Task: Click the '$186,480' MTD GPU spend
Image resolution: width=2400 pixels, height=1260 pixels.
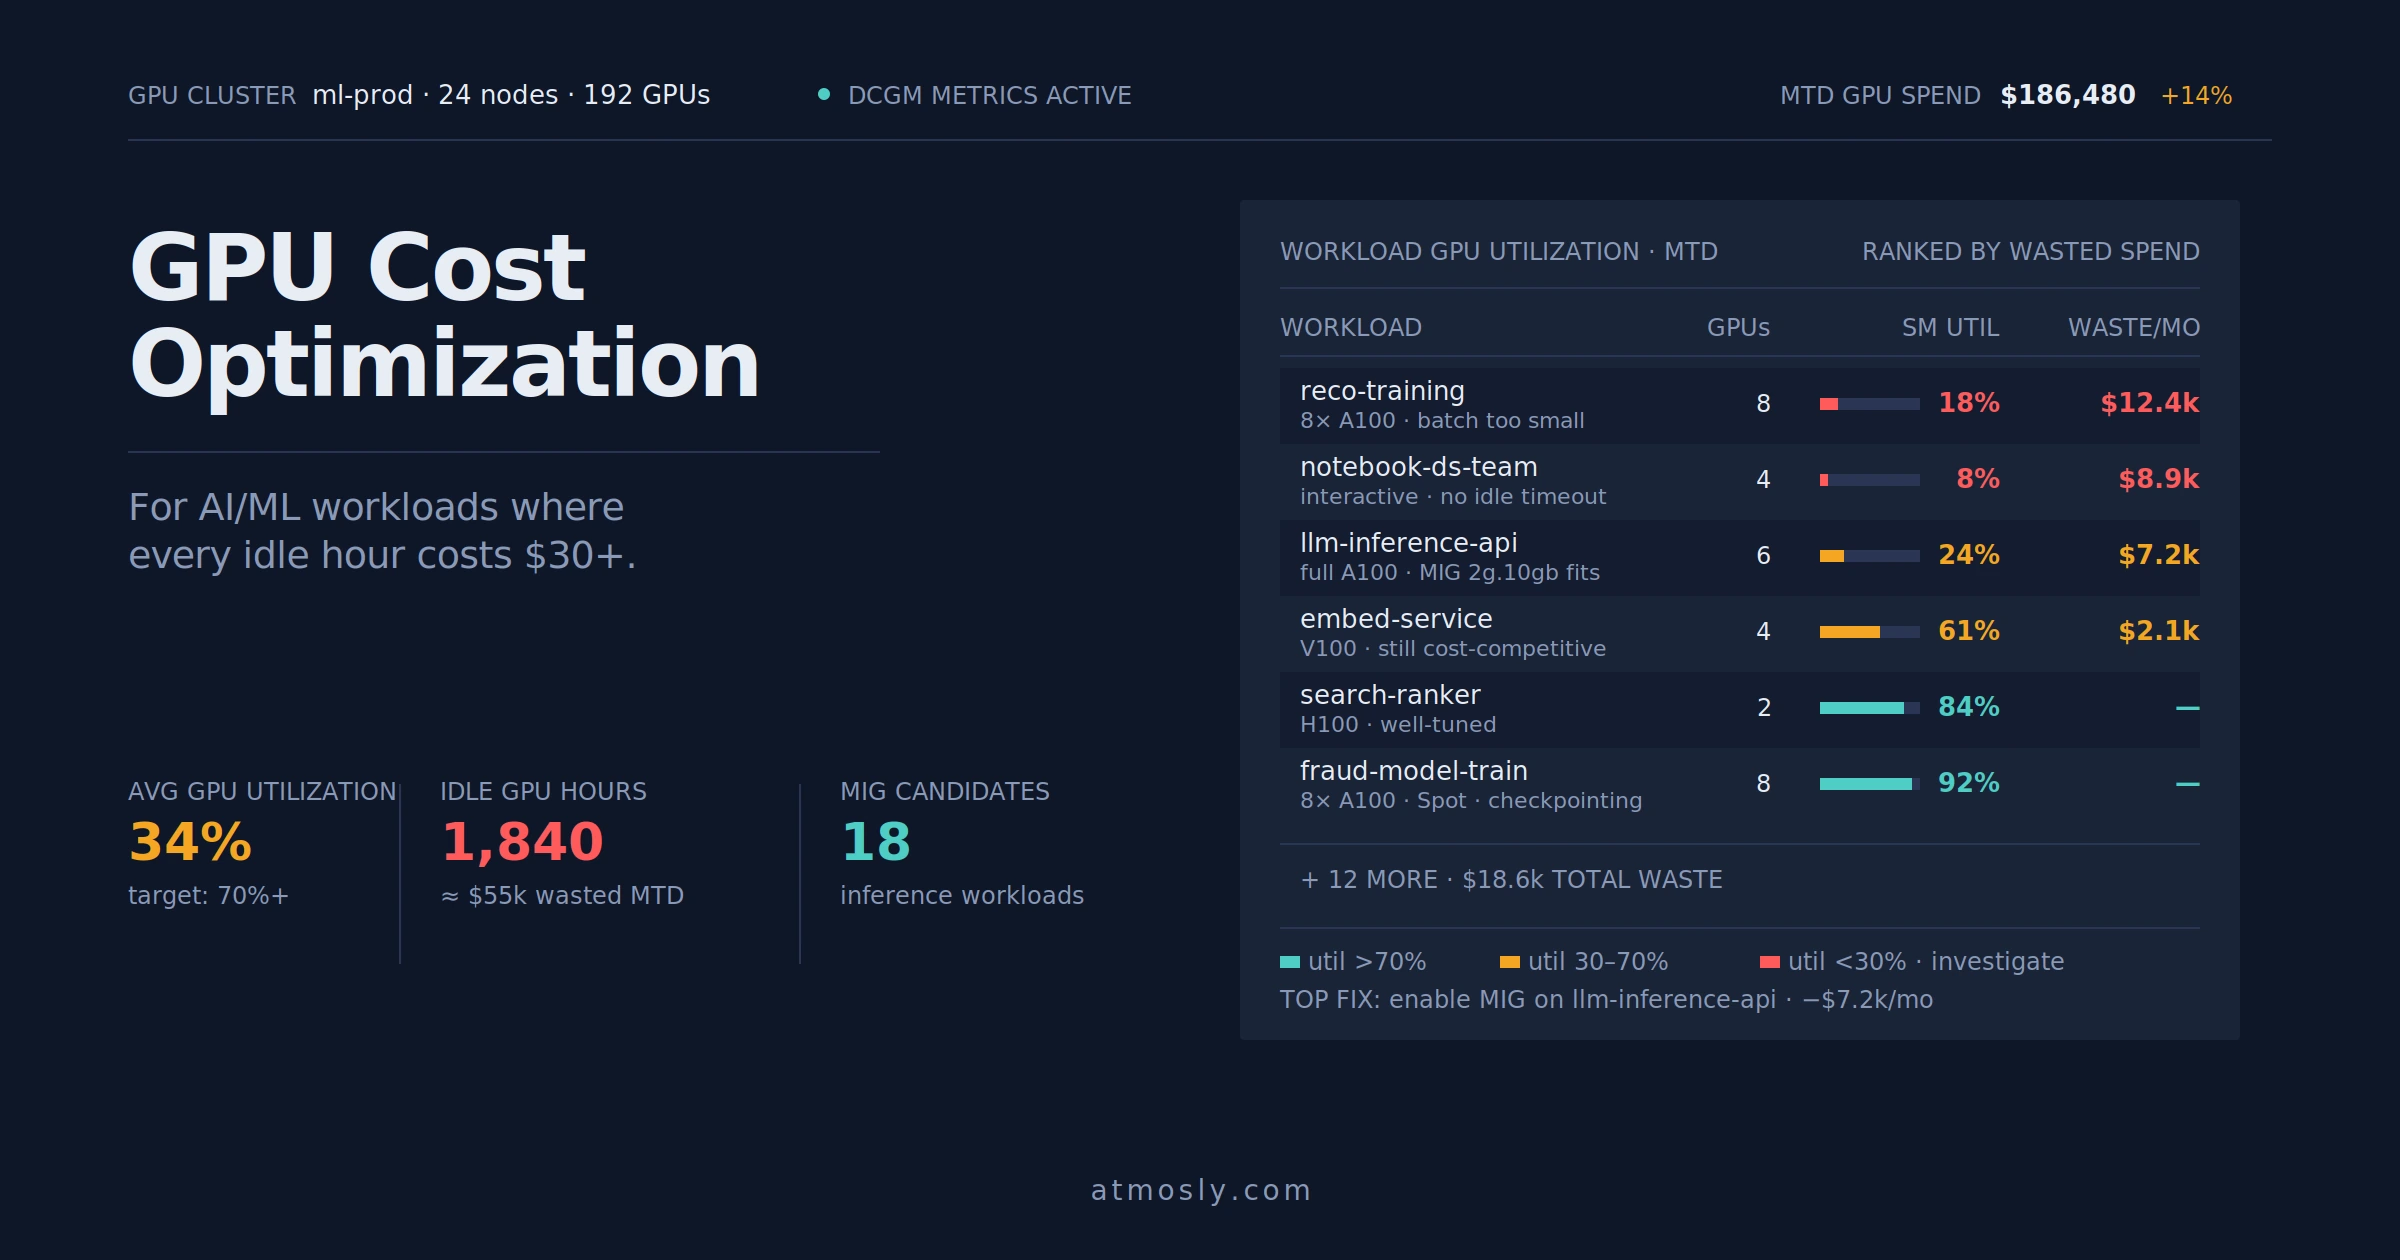Action: point(2068,95)
